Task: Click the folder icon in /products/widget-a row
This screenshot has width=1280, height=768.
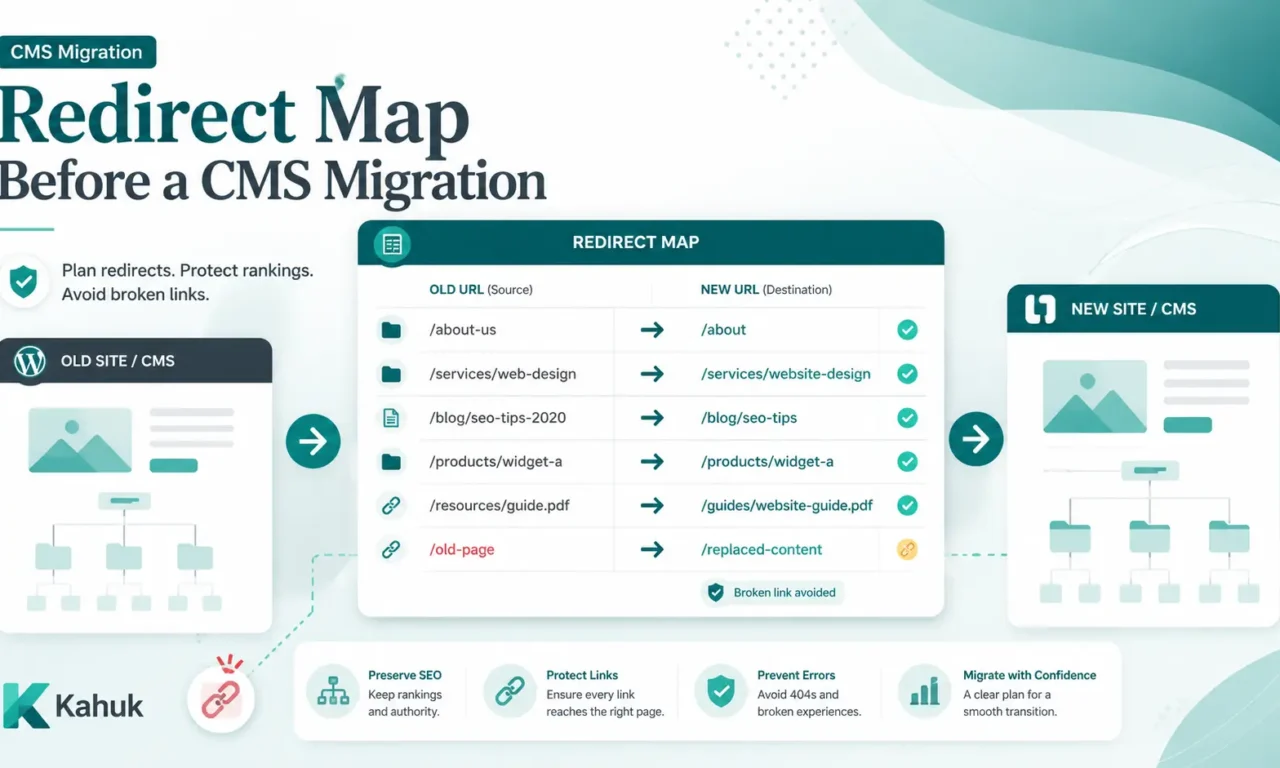Action: (391, 462)
